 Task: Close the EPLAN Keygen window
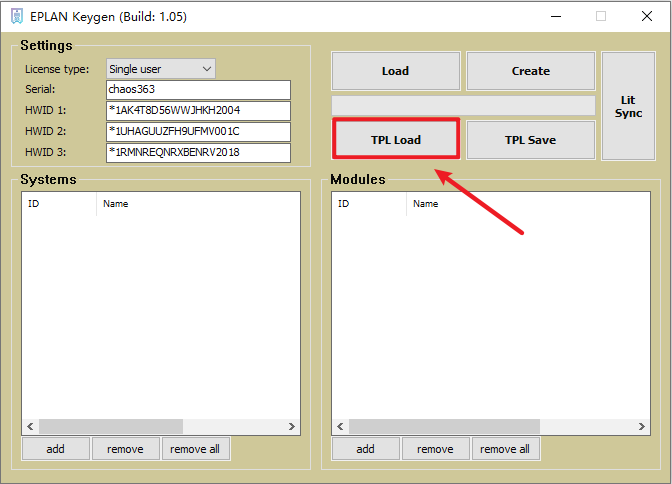click(x=647, y=17)
